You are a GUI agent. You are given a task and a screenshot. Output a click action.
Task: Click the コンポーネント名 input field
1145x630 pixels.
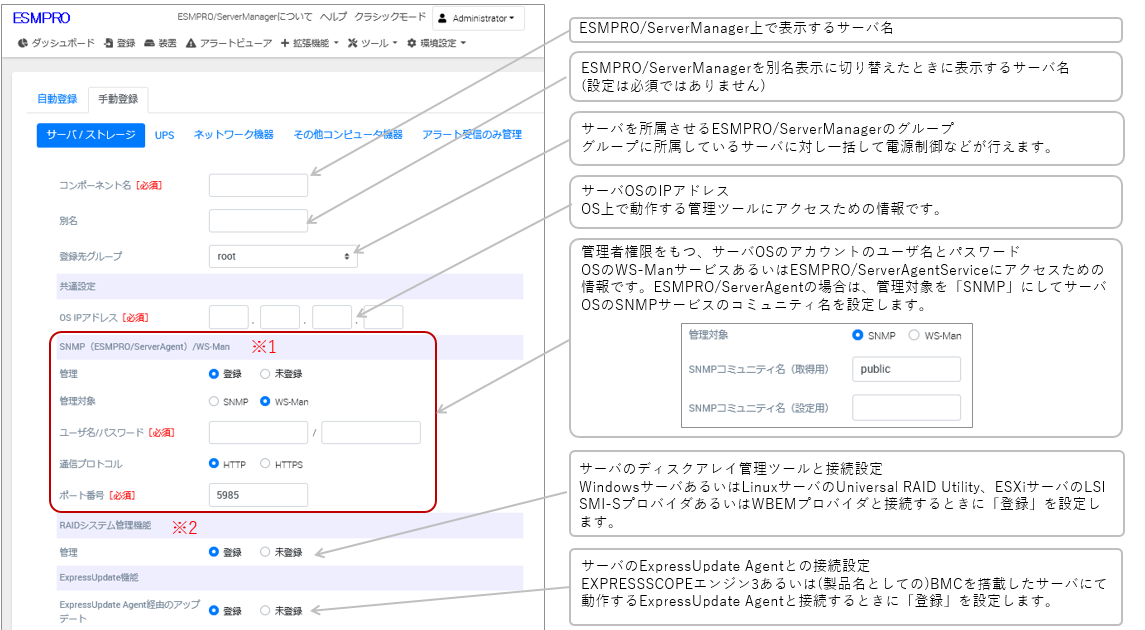pos(259,185)
